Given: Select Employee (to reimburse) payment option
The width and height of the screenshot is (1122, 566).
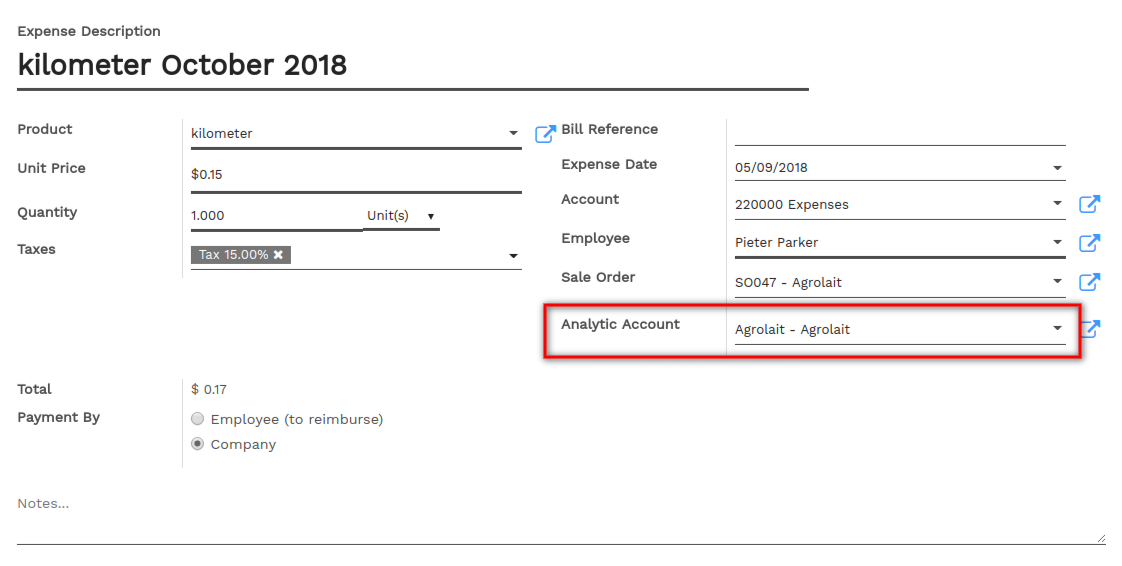Looking at the screenshot, I should (x=197, y=419).
